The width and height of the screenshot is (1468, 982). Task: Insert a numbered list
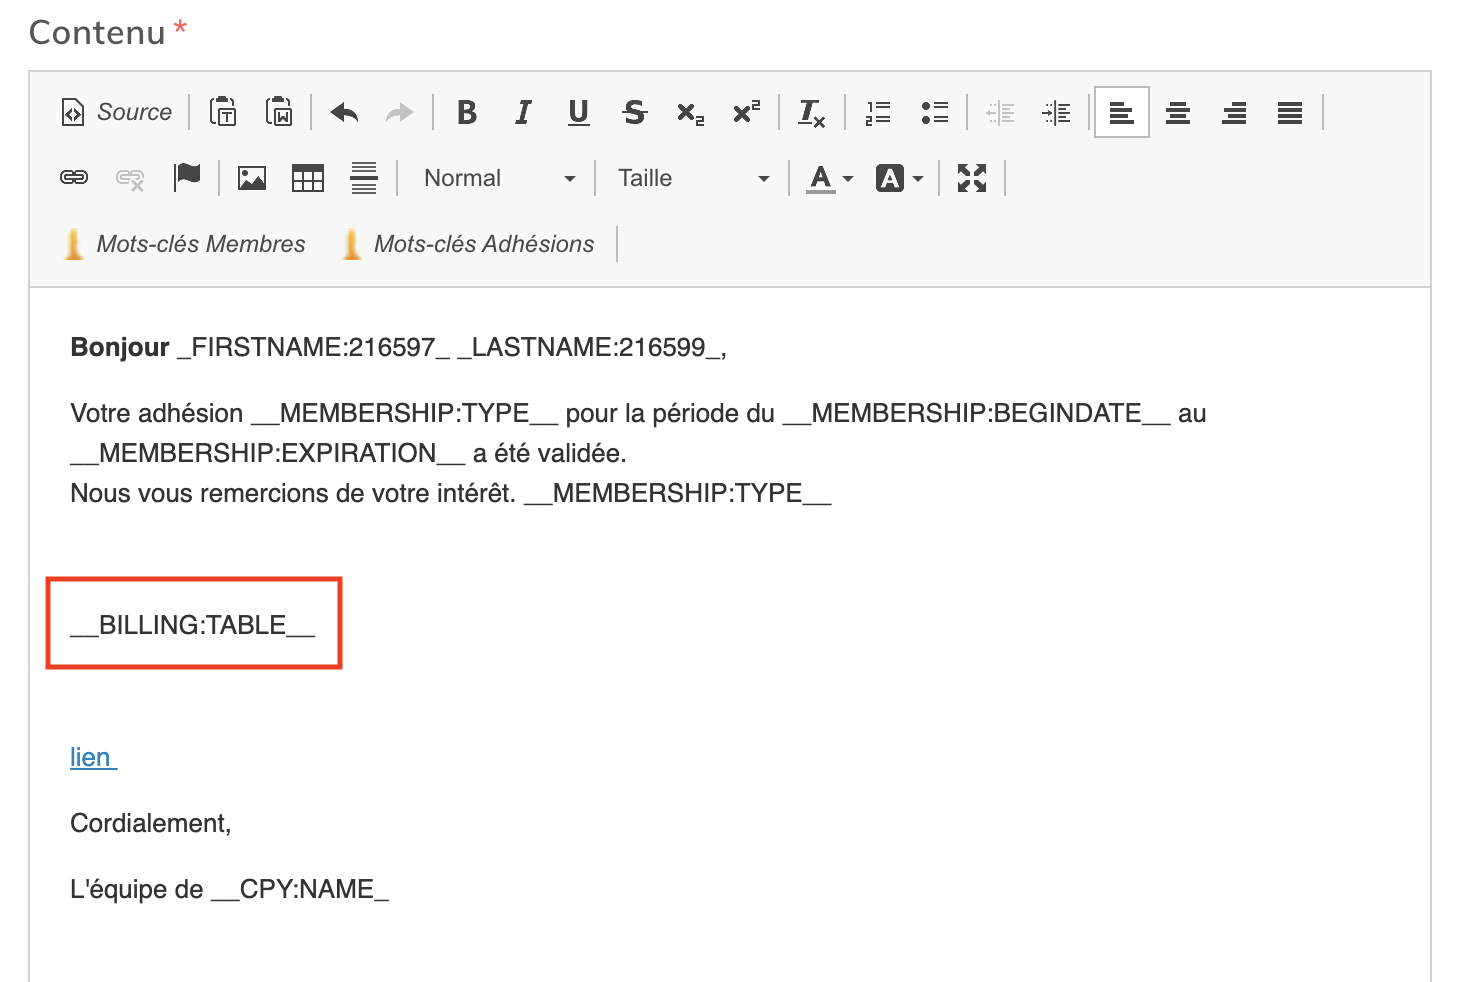tap(877, 113)
